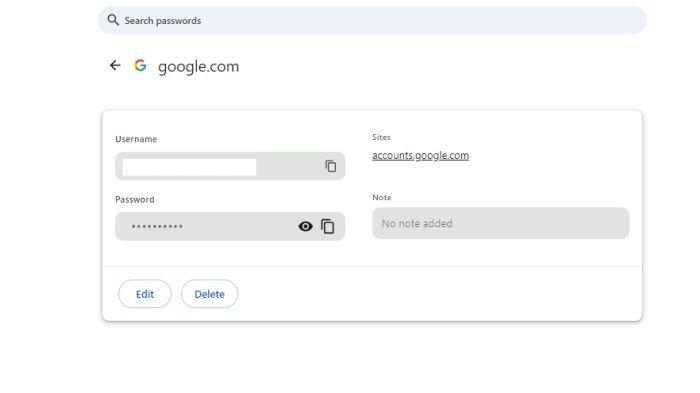Go back using the left arrow
Screen dimensions: 700x393
pos(115,66)
